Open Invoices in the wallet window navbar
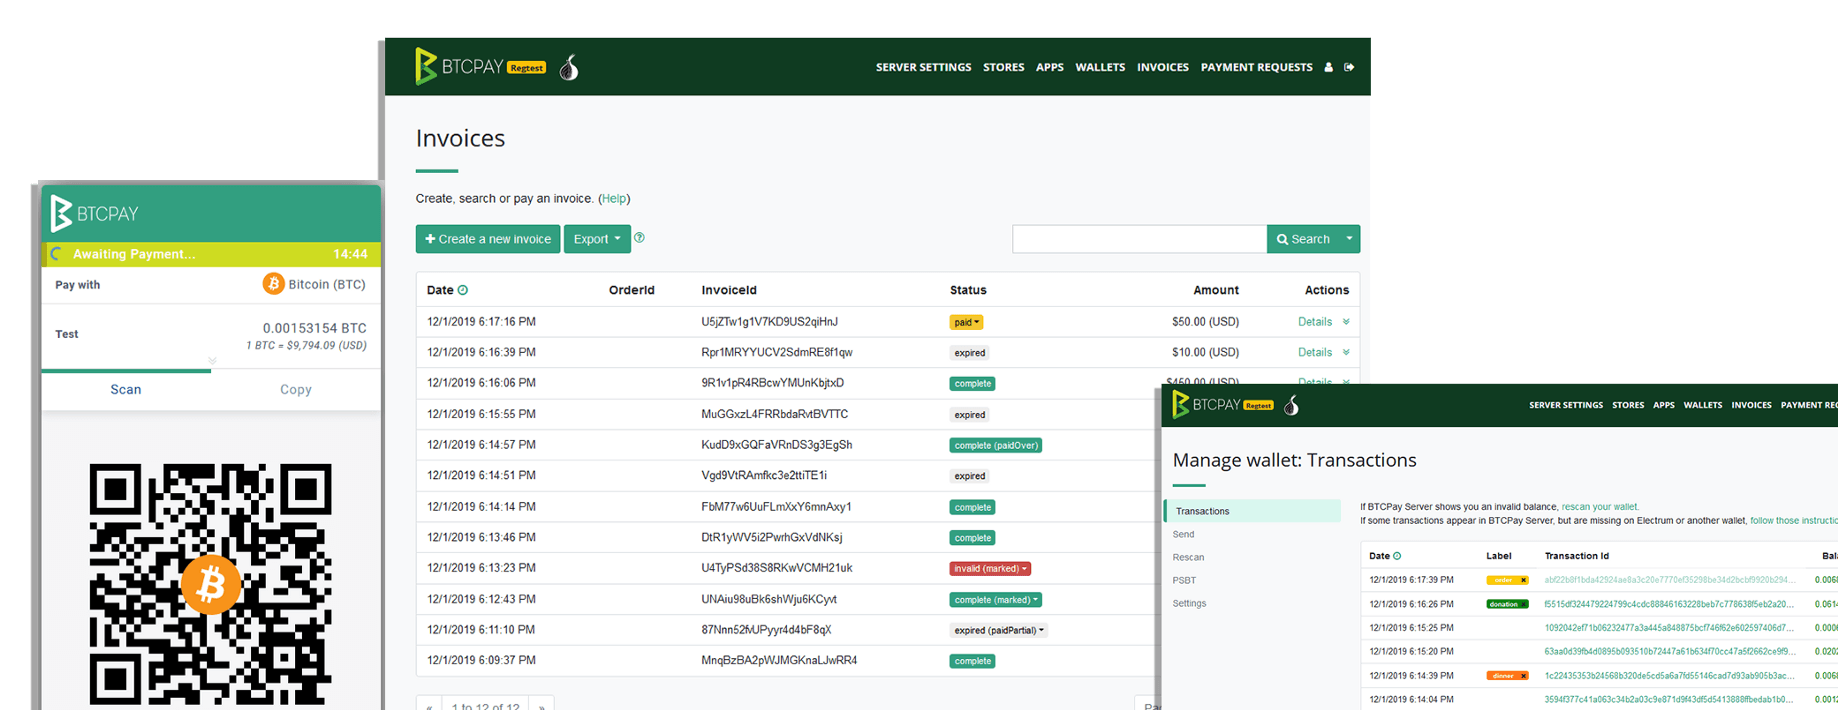This screenshot has width=1838, height=710. coord(1751,405)
